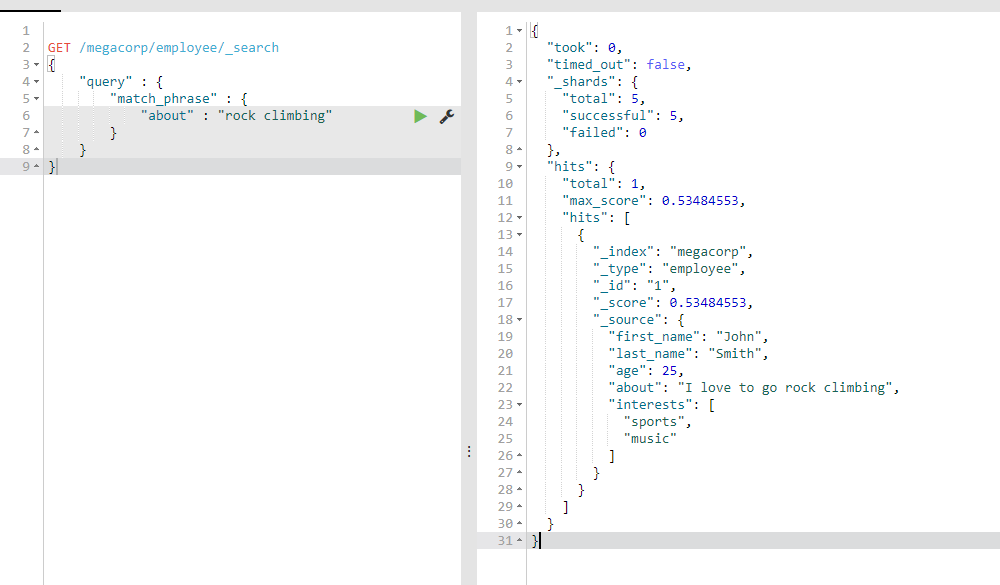Toggle response fold marker at line 8
This screenshot has height=585, width=1000.
(x=519, y=149)
